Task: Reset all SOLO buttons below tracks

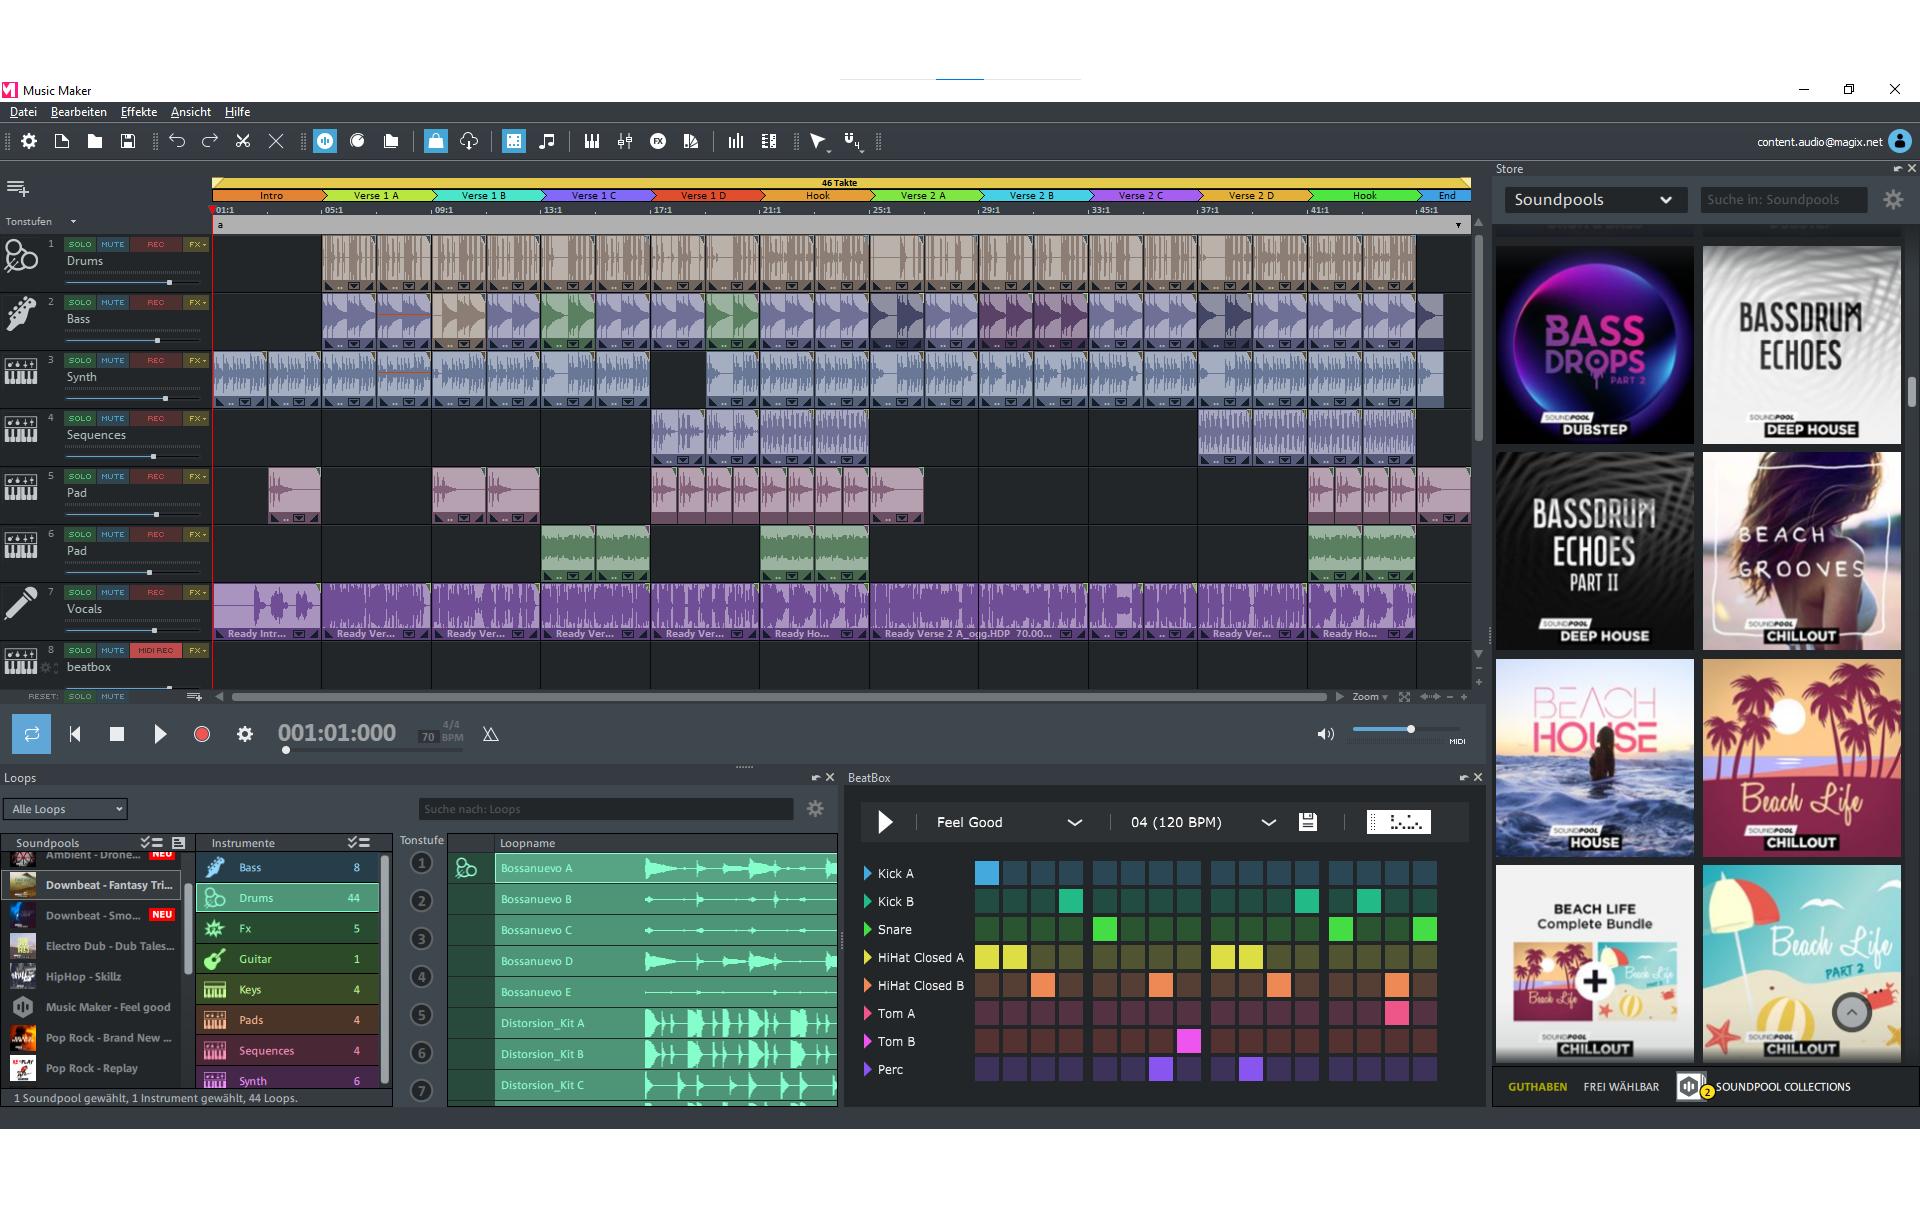Action: 80,696
